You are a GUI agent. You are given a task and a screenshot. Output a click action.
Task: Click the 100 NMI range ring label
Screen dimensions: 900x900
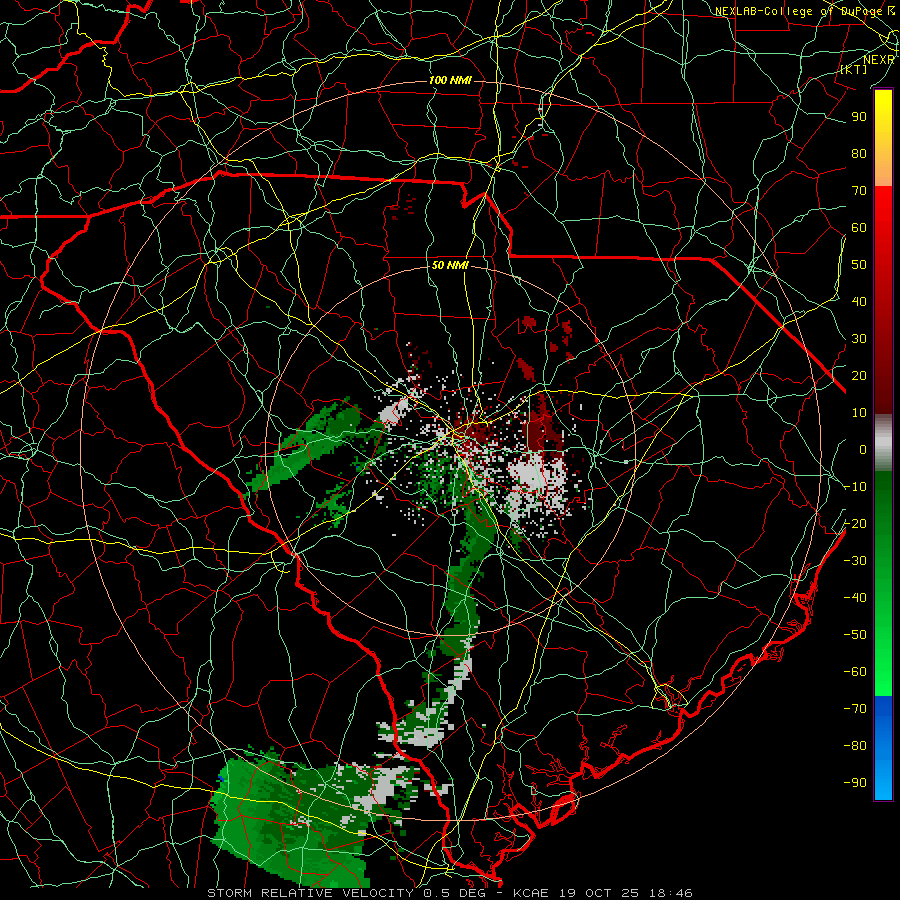450,80
